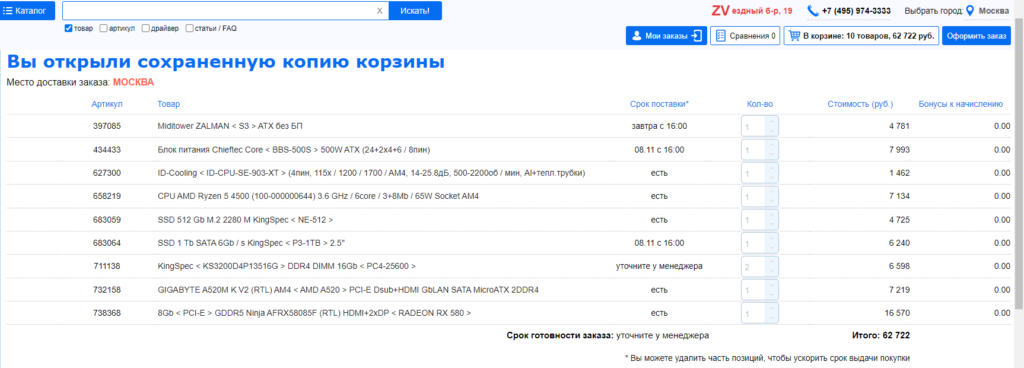The width and height of the screenshot is (1024, 368).
Task: Open product Блок питания Chieftec Core
Action: [294, 150]
